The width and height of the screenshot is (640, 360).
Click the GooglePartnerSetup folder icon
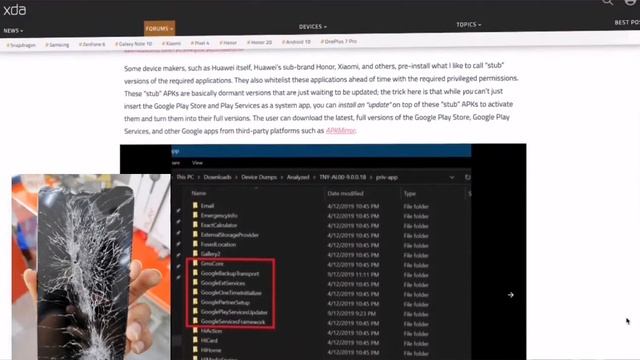195,302
